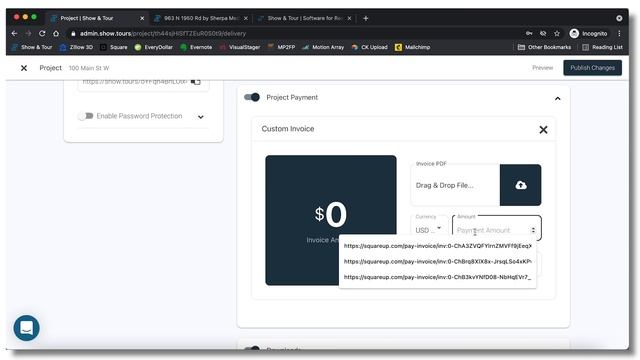640x360 pixels.
Task: Click the browser forward arrow
Action: point(28,33)
